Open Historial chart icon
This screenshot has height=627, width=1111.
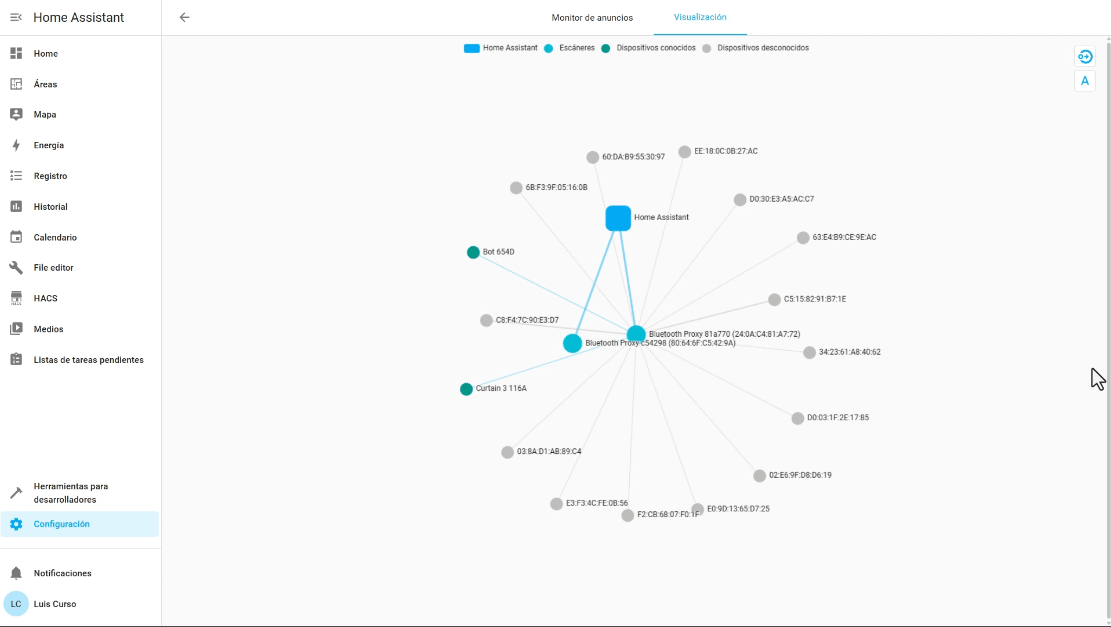tap(16, 206)
